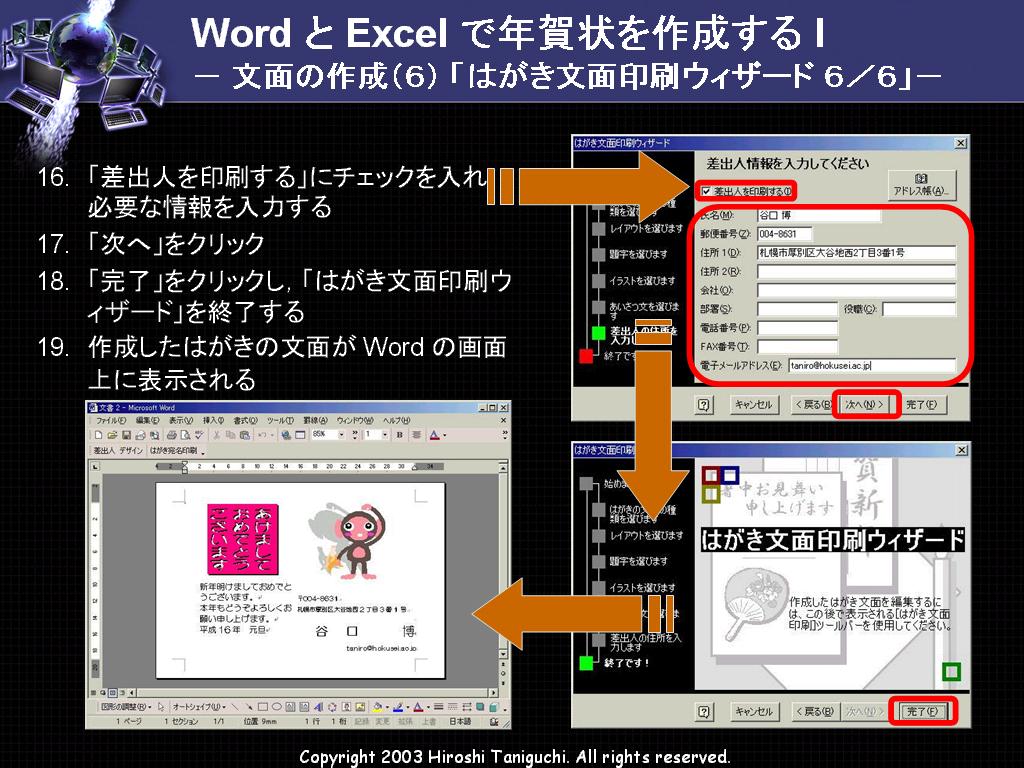Open オートシェイプ dropdown menu
The width and height of the screenshot is (1024, 768).
(199, 707)
